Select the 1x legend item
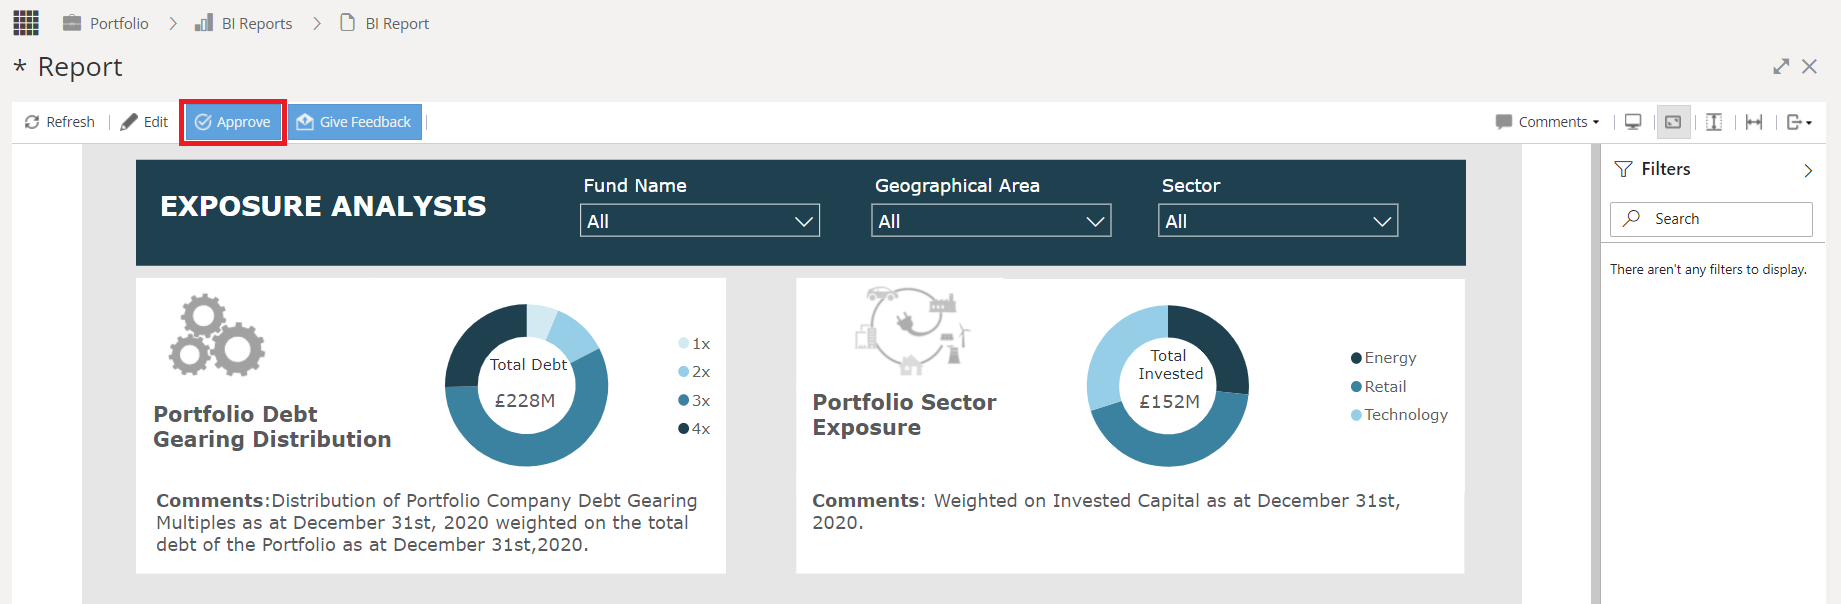The height and width of the screenshot is (604, 1841). (694, 344)
